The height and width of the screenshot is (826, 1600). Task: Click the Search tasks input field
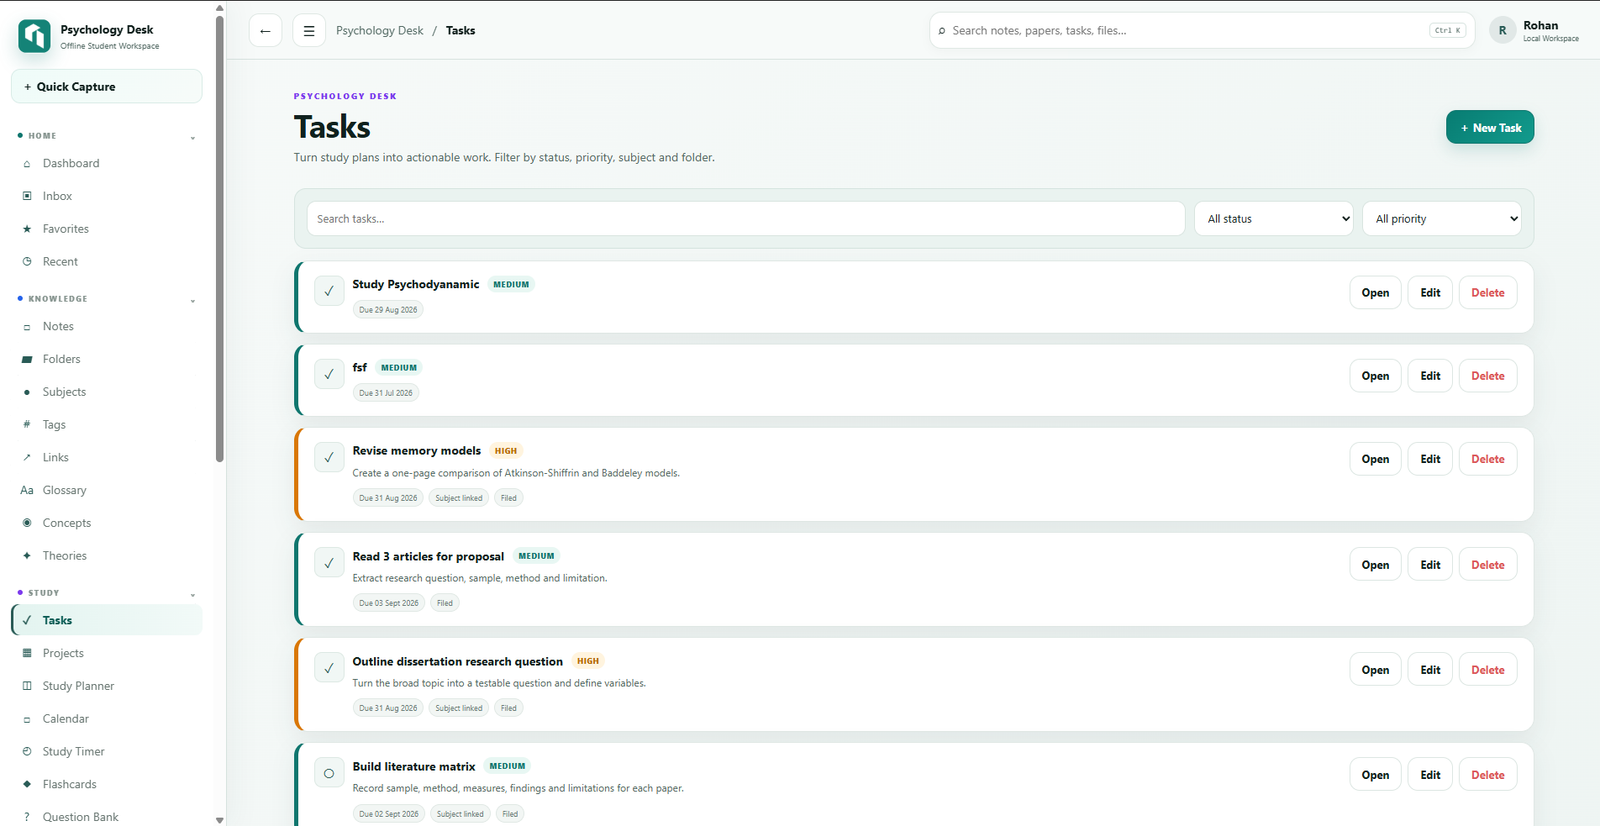[745, 219]
